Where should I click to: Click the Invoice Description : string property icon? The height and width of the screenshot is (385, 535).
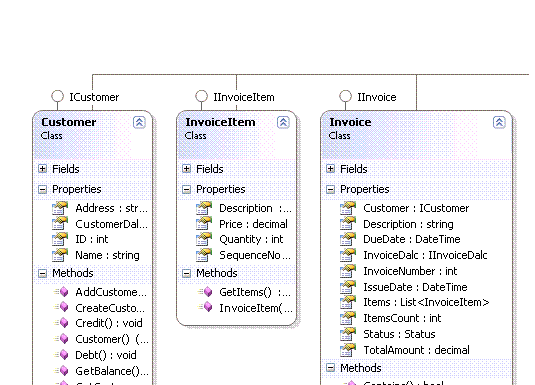click(x=348, y=224)
